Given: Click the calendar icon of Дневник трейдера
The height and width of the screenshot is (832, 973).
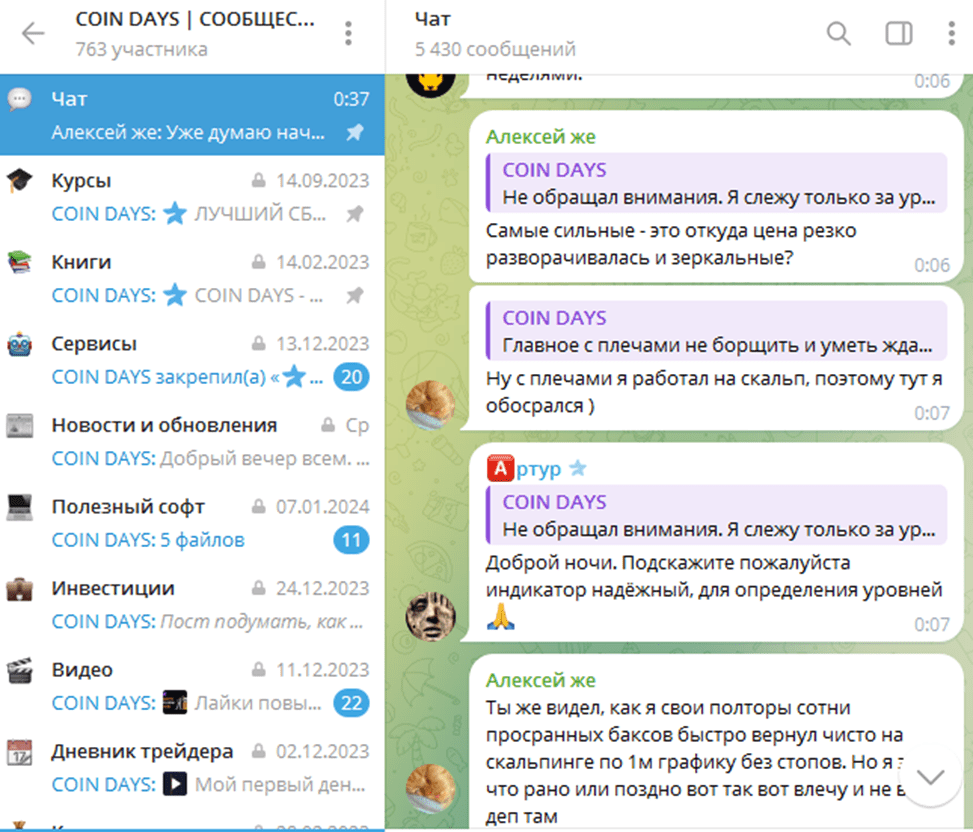Looking at the screenshot, I should (x=19, y=752).
